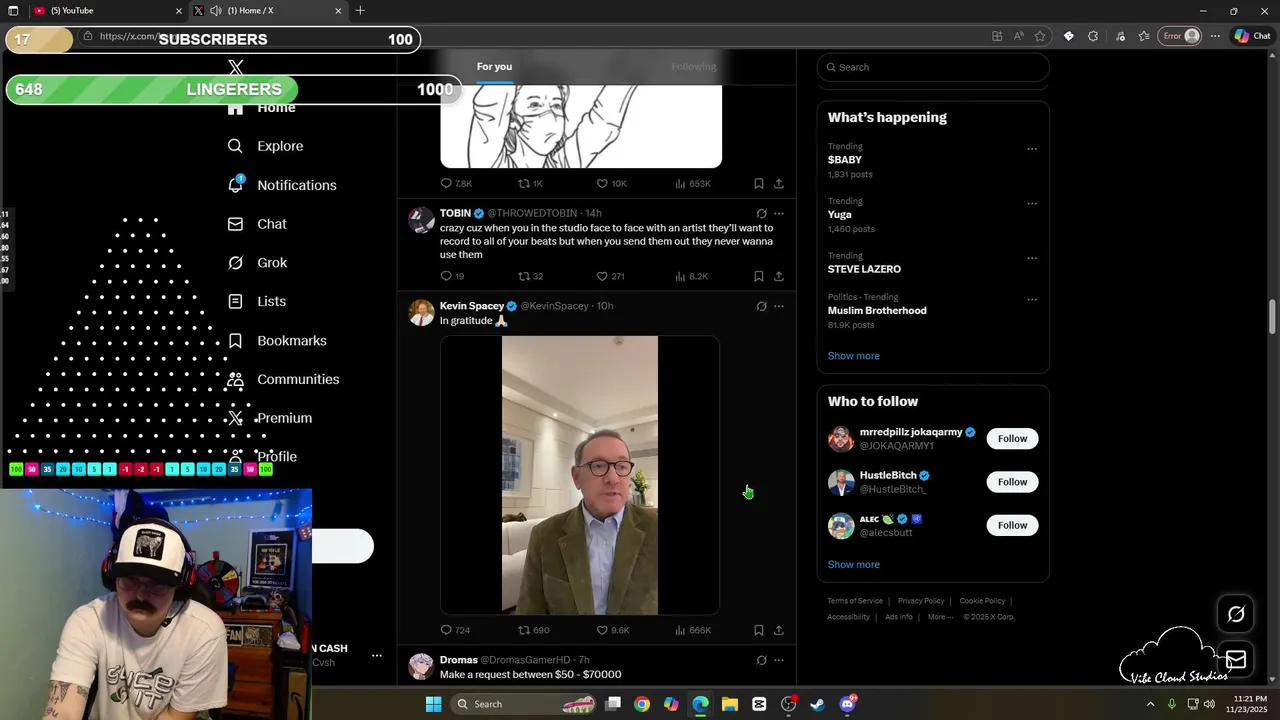Repost Kevin Spacey's post 690 reposts

pos(533,630)
